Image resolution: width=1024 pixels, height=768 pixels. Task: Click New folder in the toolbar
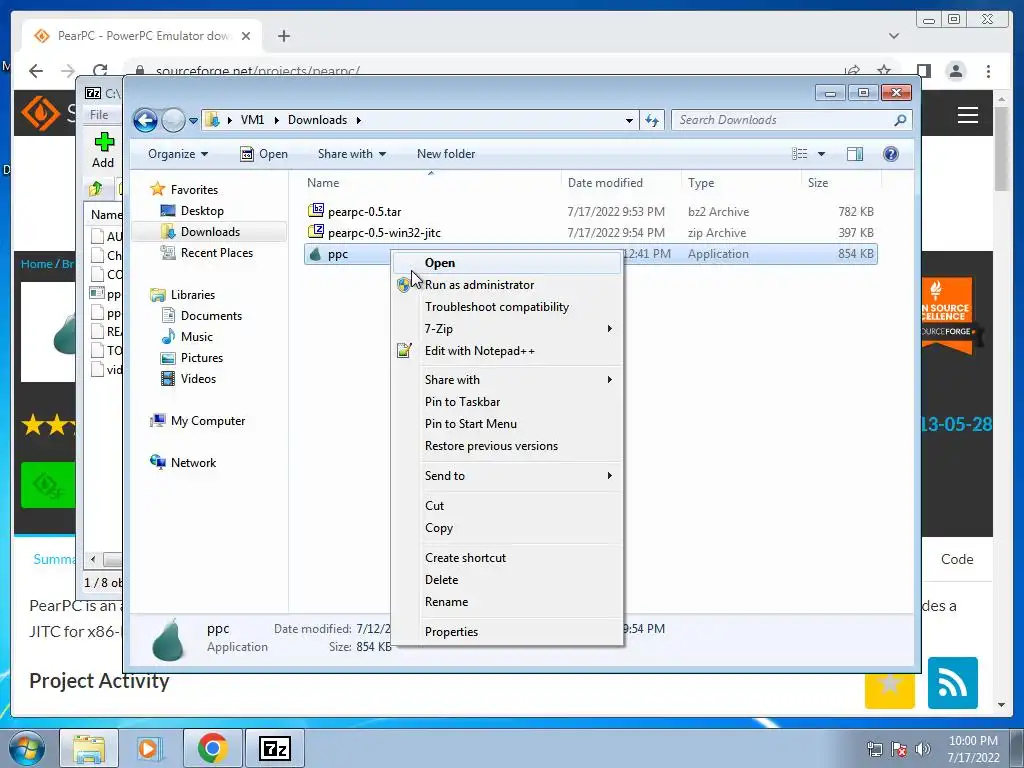point(446,154)
